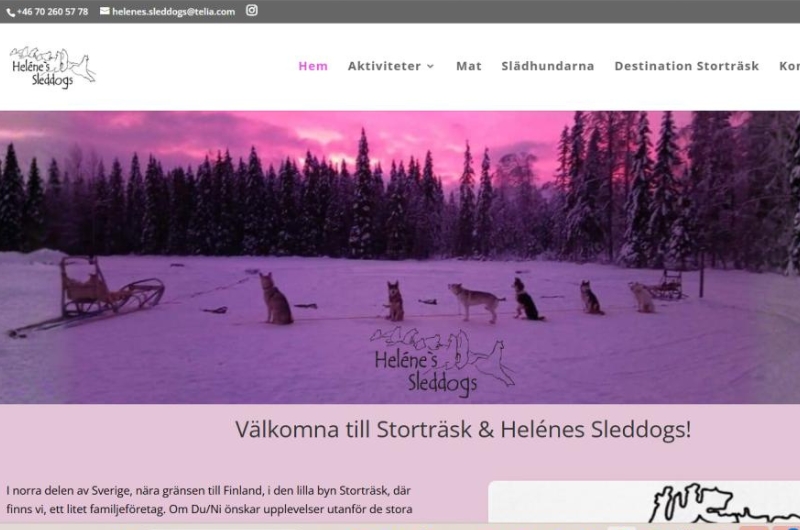800x530 pixels.
Task: Open Destination Storträsk page
Action: pos(686,66)
